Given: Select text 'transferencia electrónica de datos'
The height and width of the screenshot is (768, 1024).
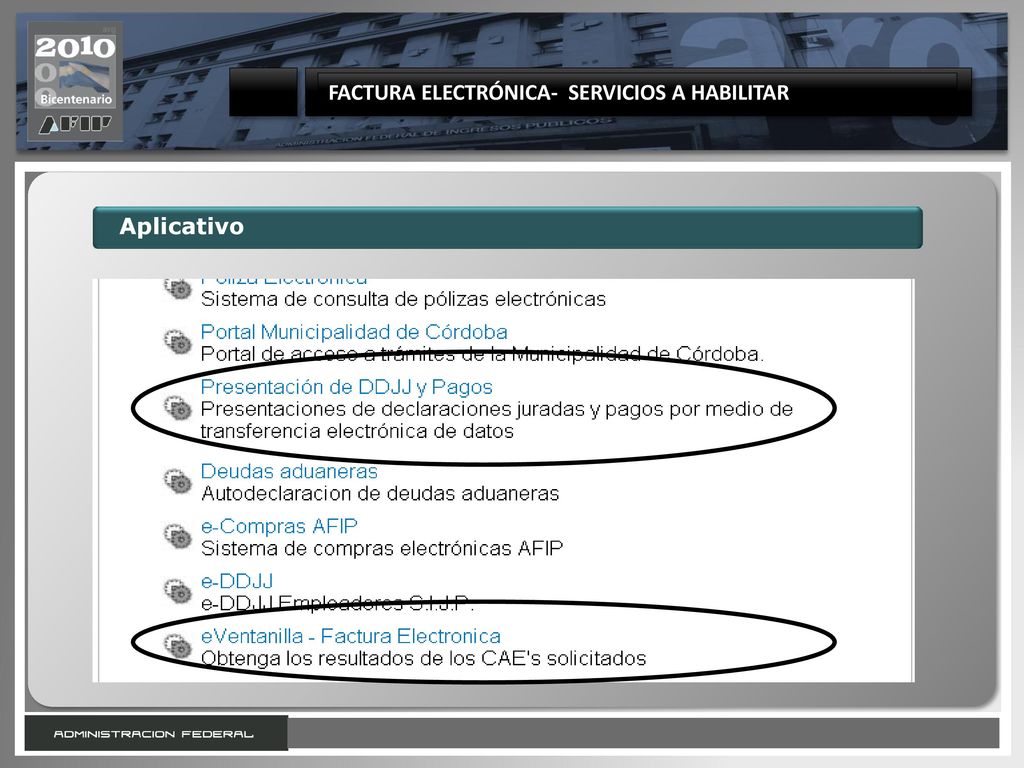Looking at the screenshot, I should click(357, 431).
